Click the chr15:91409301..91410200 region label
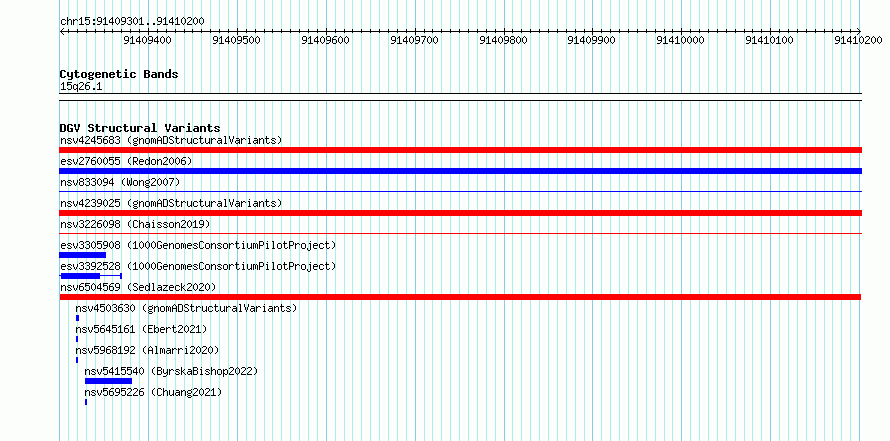This screenshot has height=441, width=890. pyautogui.click(x=132, y=21)
